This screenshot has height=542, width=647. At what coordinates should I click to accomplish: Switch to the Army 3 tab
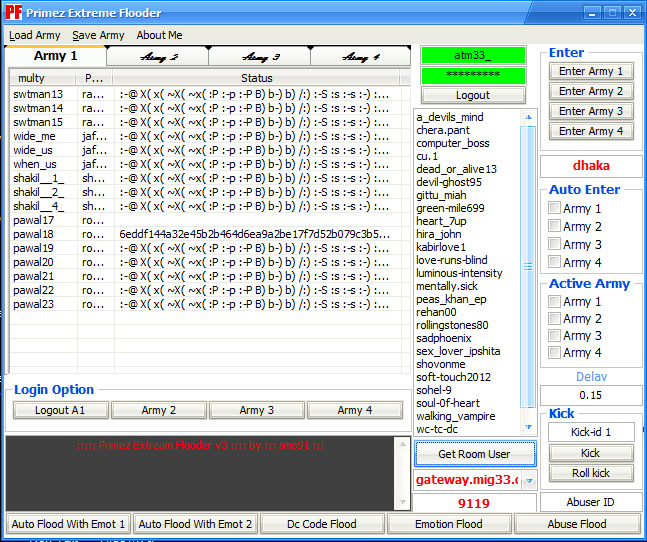point(260,57)
